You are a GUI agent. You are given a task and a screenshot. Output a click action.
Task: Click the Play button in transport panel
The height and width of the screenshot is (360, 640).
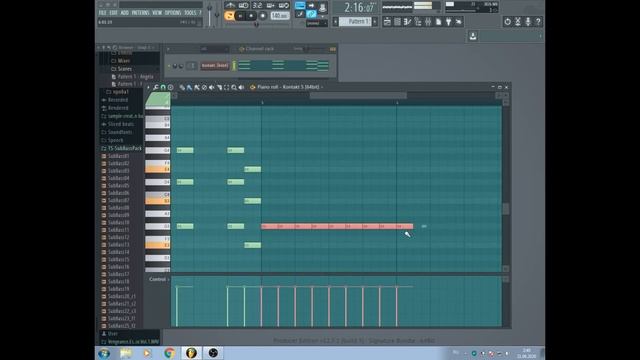click(240, 16)
